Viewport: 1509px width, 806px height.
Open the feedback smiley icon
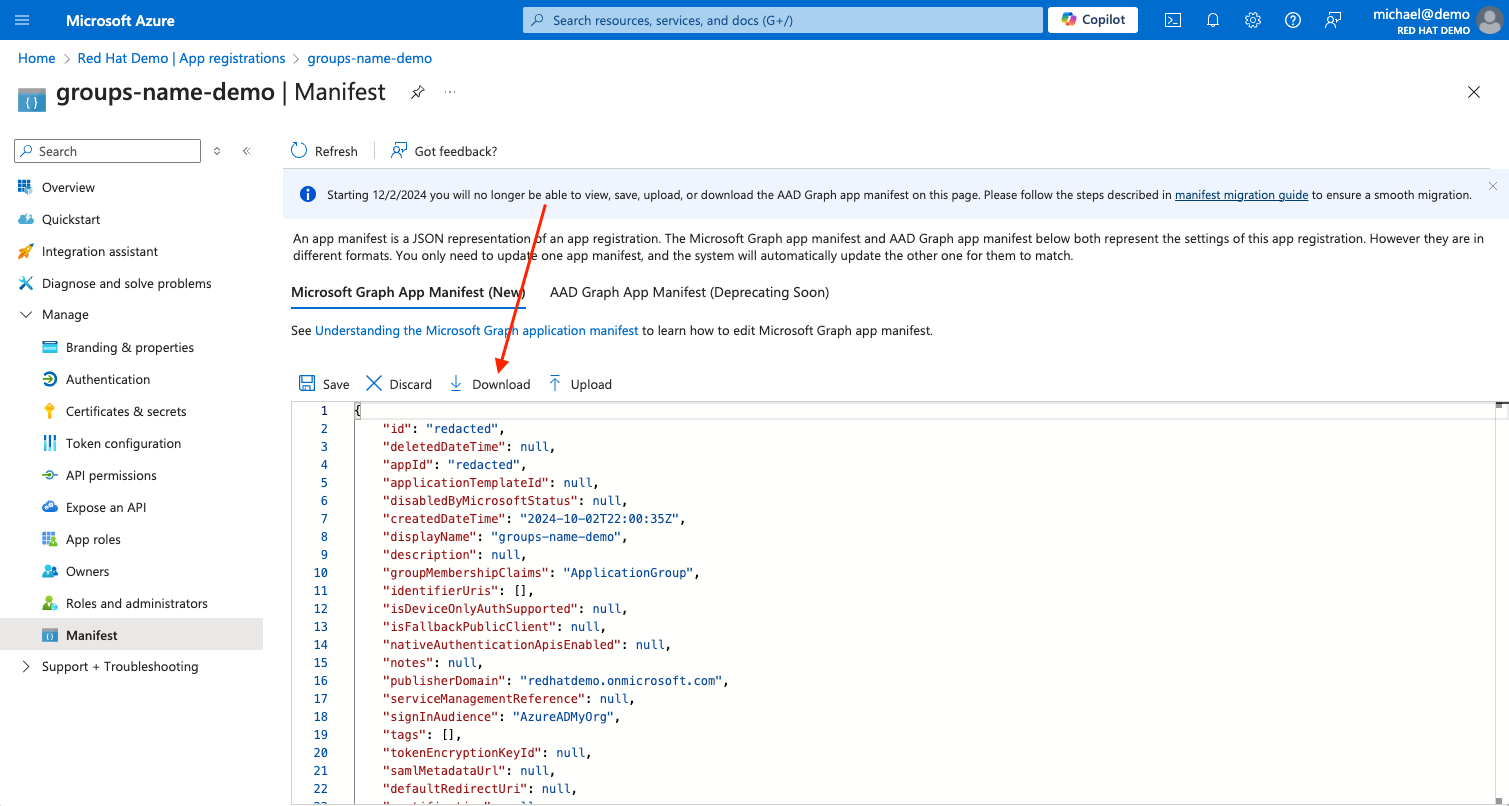coord(1332,19)
